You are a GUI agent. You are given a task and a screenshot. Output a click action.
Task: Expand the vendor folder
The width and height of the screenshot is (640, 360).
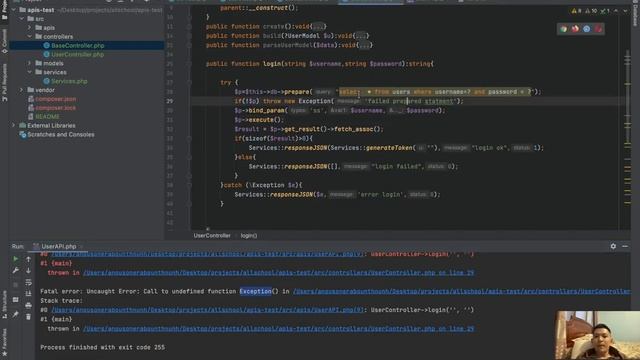[22, 90]
